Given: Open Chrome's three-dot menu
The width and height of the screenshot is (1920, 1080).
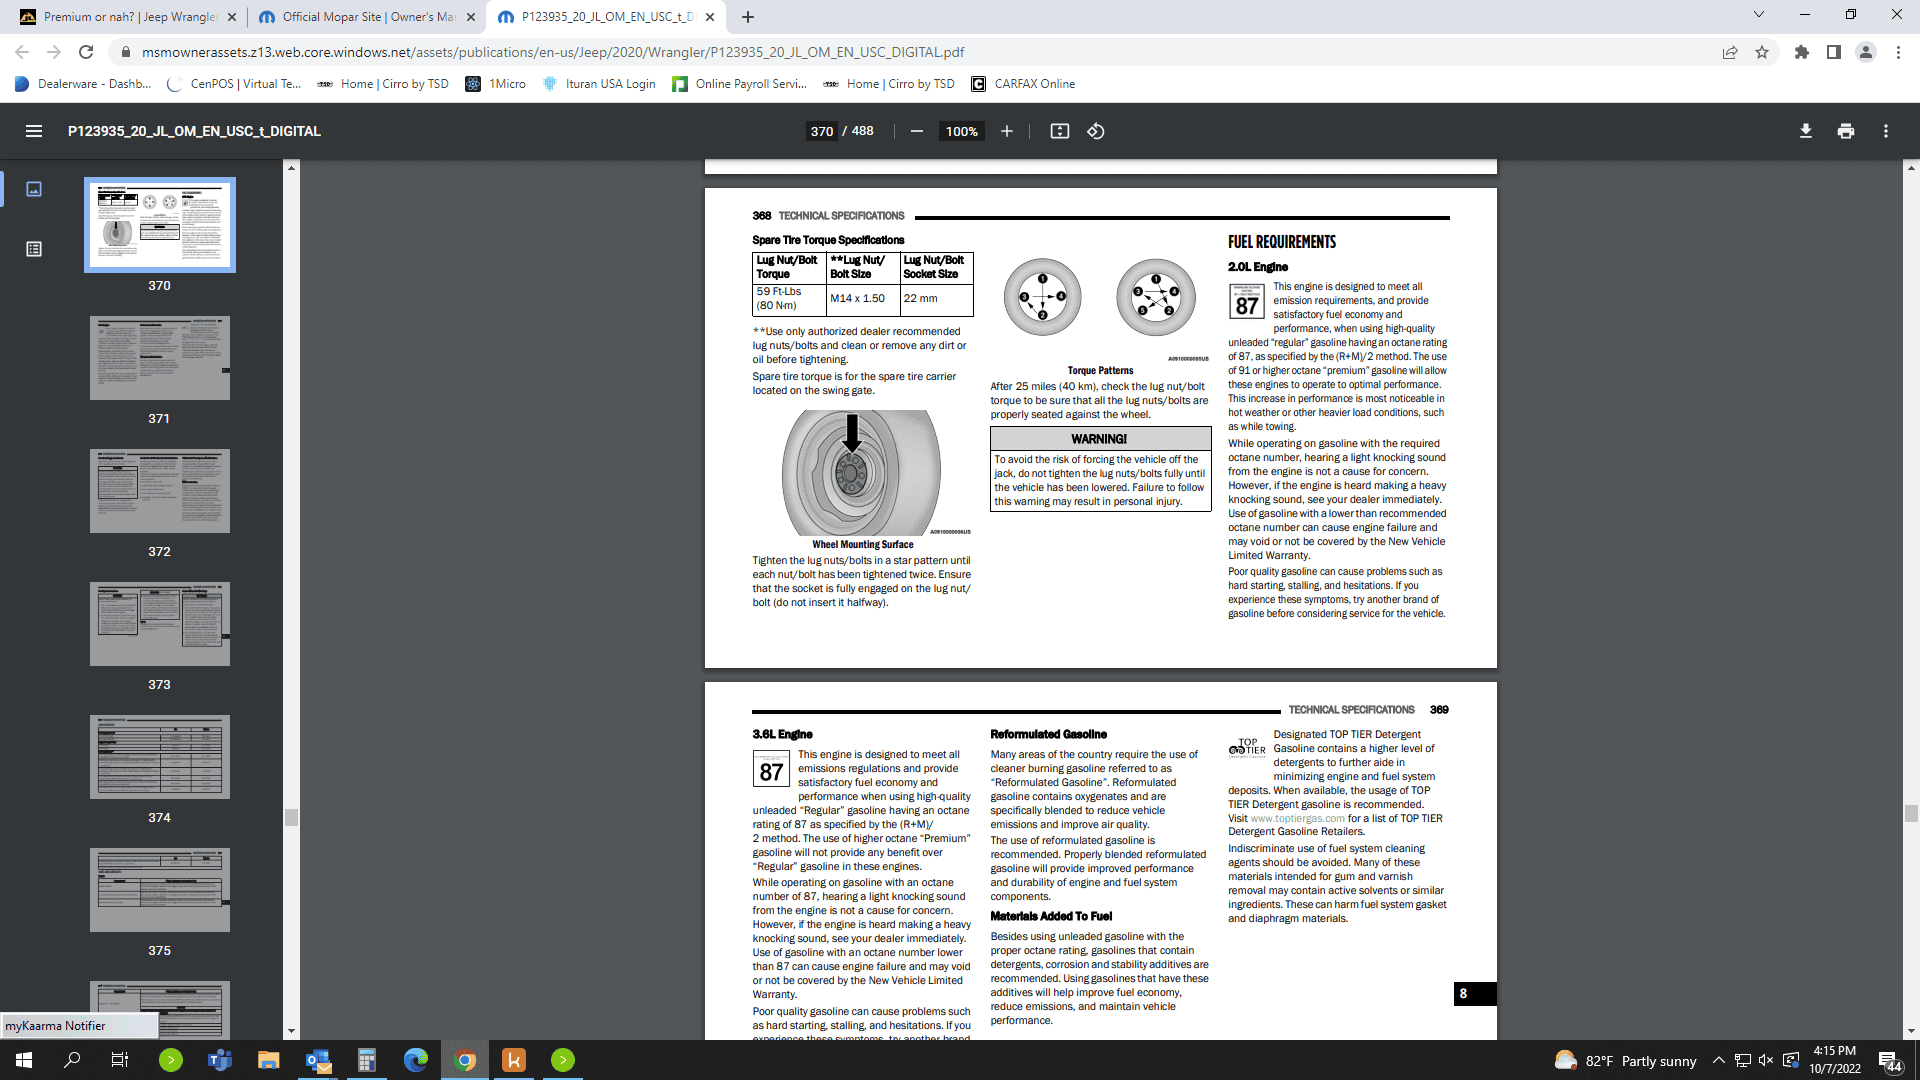Looking at the screenshot, I should click(x=1898, y=52).
